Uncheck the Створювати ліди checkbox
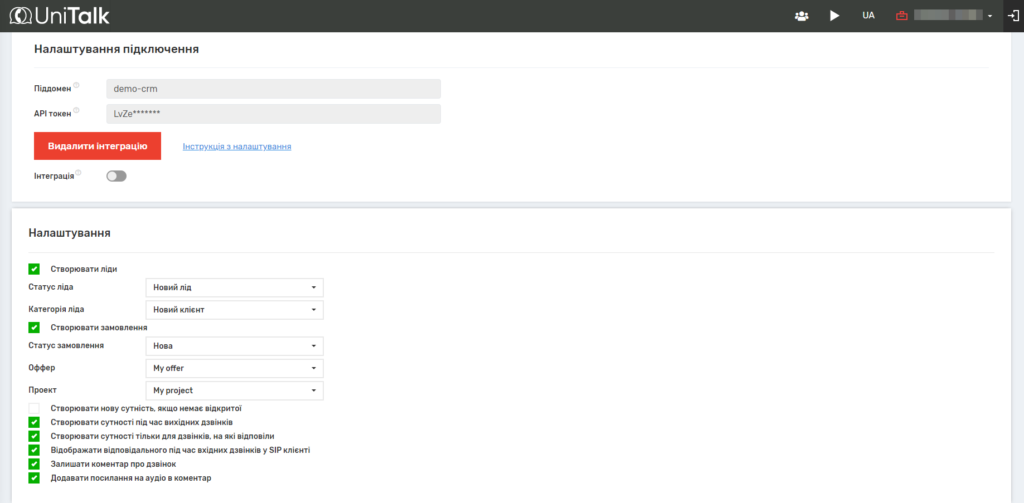1024x503 pixels. [34, 269]
